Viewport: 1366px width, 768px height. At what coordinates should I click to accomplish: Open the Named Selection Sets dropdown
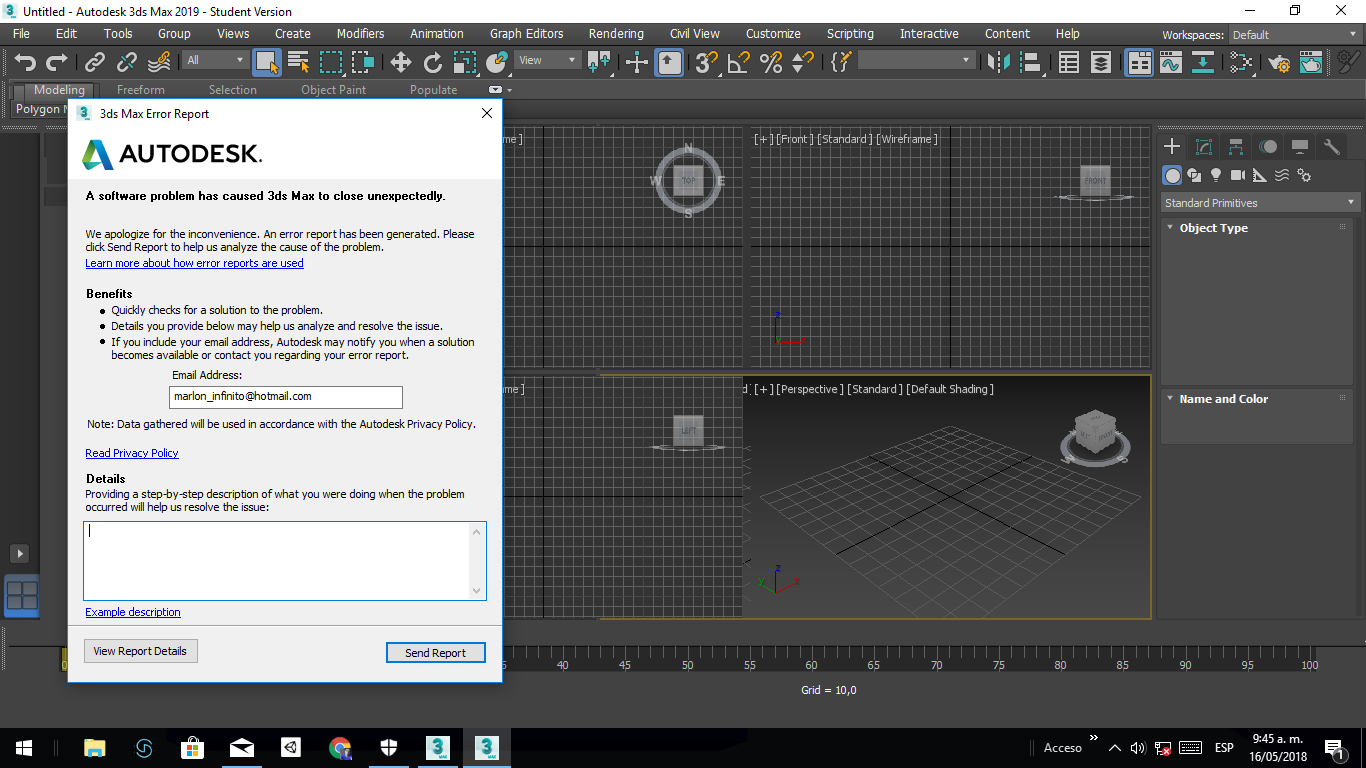[x=916, y=60]
